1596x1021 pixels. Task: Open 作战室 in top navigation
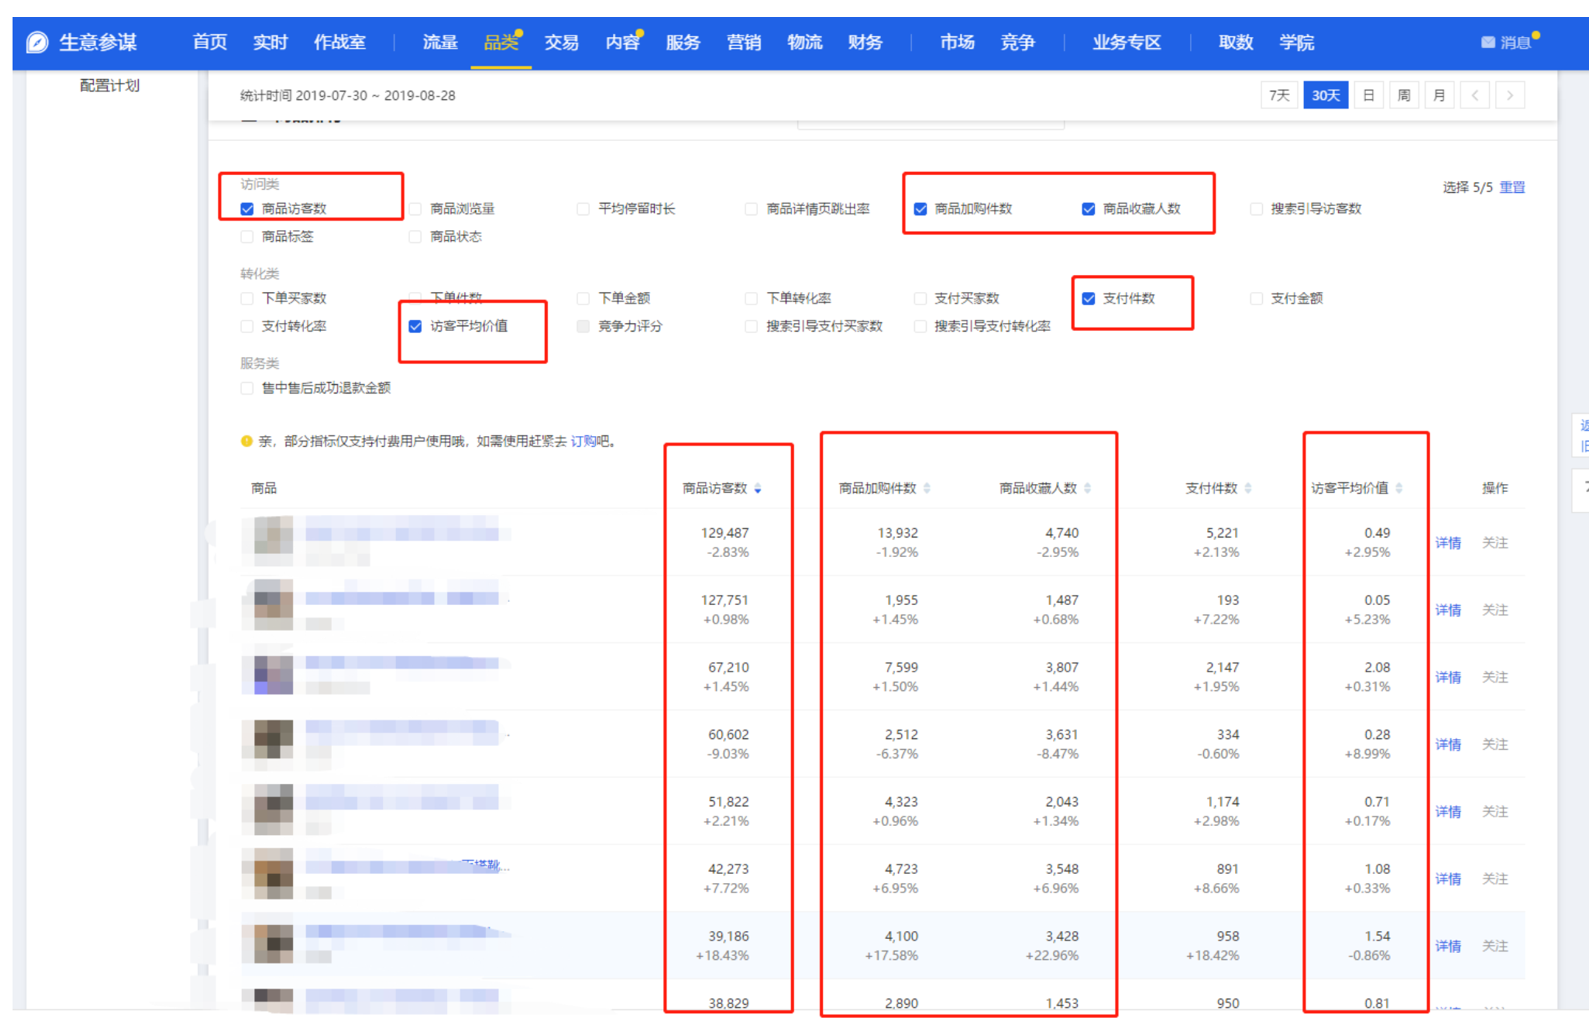click(x=340, y=42)
